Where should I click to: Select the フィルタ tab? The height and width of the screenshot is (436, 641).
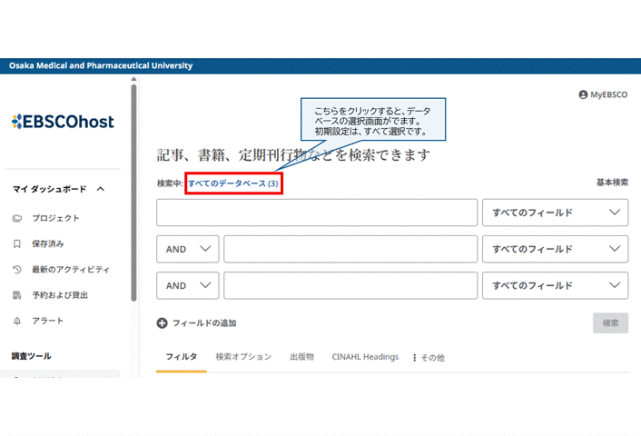click(x=182, y=357)
